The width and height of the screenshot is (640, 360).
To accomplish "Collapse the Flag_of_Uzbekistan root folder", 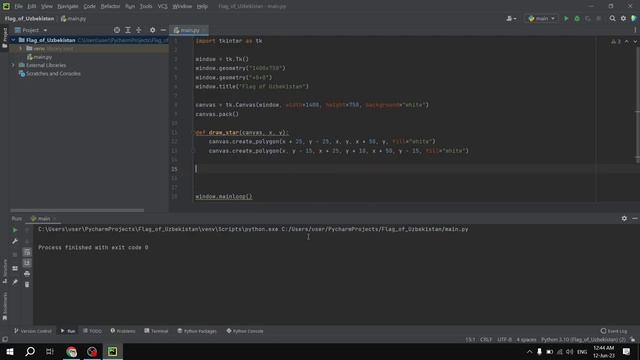I will click(13, 40).
